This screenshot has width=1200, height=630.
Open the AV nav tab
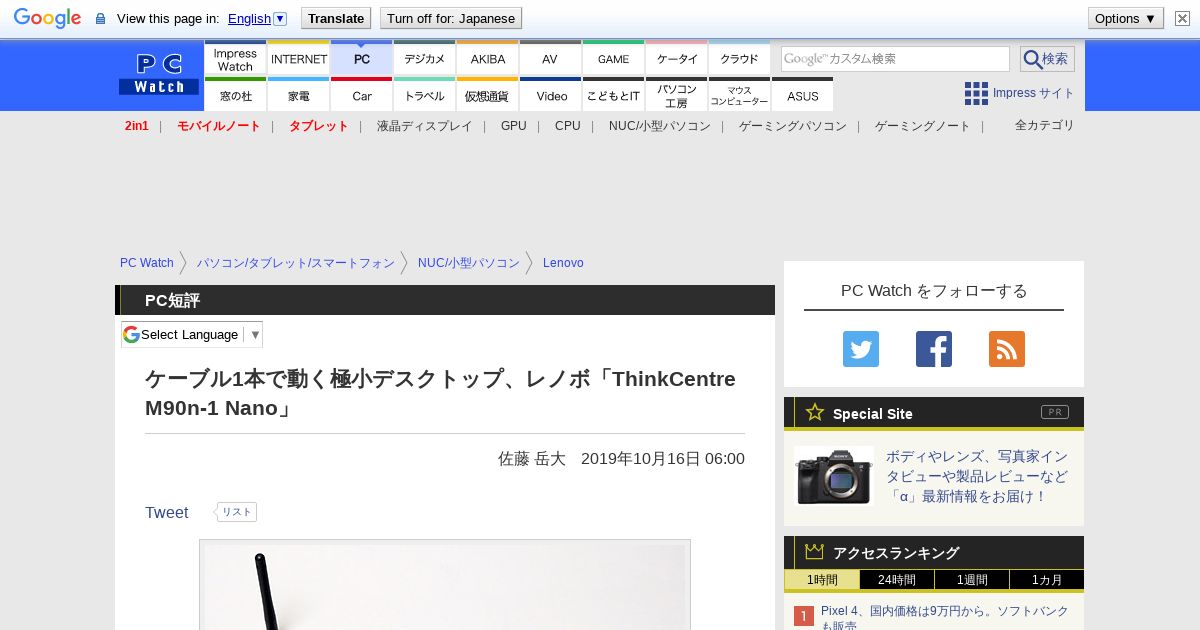(551, 59)
